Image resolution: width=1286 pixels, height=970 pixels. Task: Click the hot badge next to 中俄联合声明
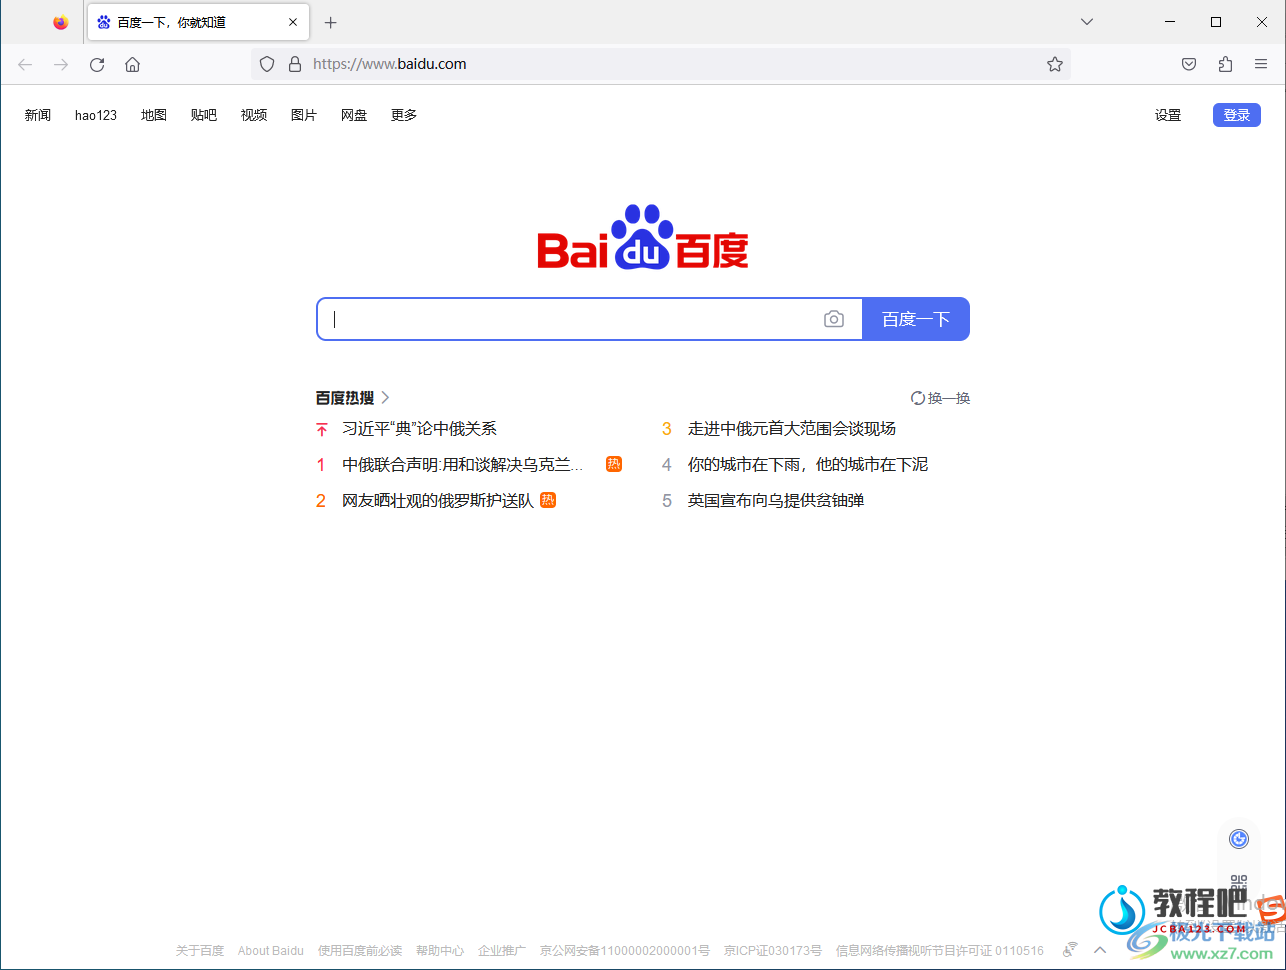614,464
